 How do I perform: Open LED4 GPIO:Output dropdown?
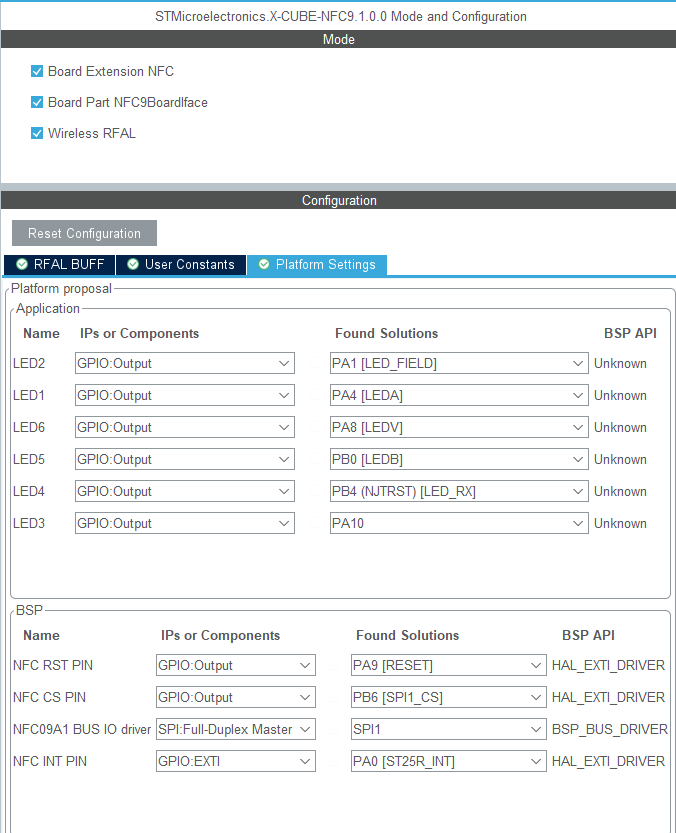click(184, 491)
